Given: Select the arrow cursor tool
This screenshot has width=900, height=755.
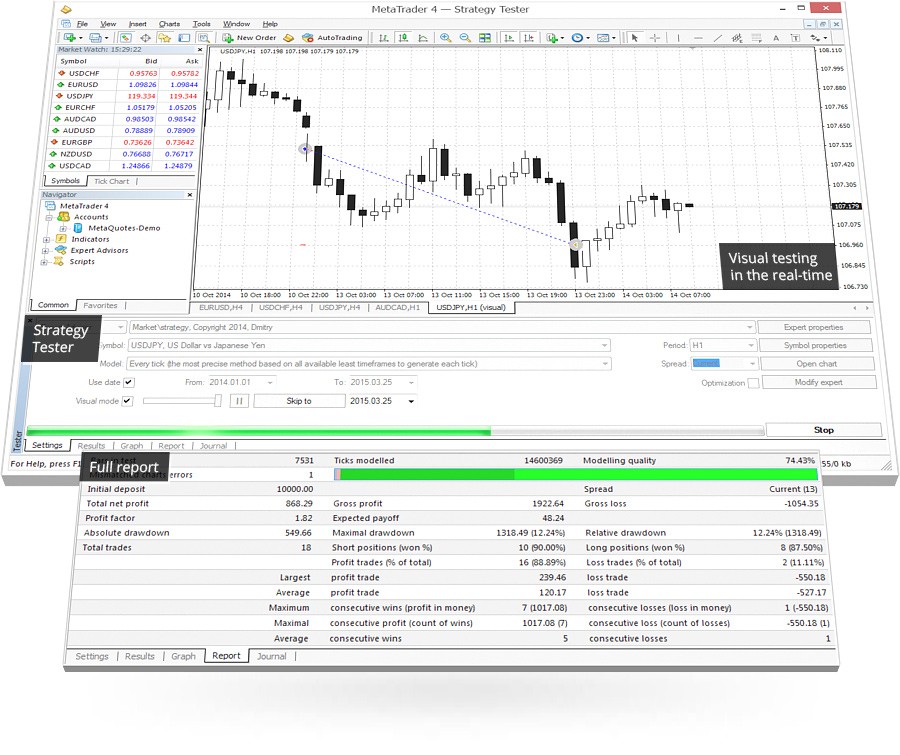Looking at the screenshot, I should click(634, 38).
